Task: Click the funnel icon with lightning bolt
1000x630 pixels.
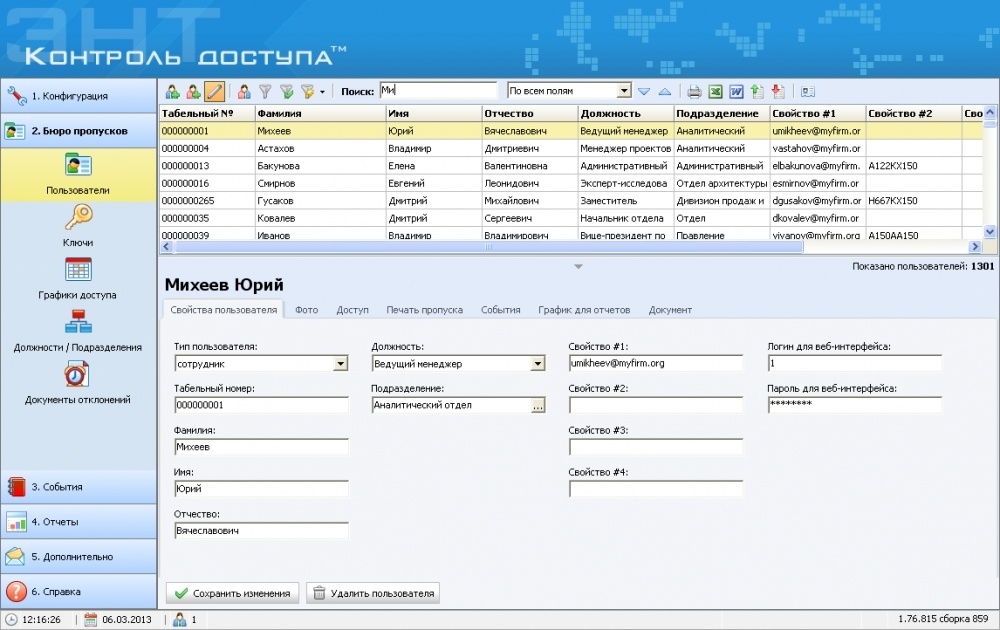Action: [307, 92]
